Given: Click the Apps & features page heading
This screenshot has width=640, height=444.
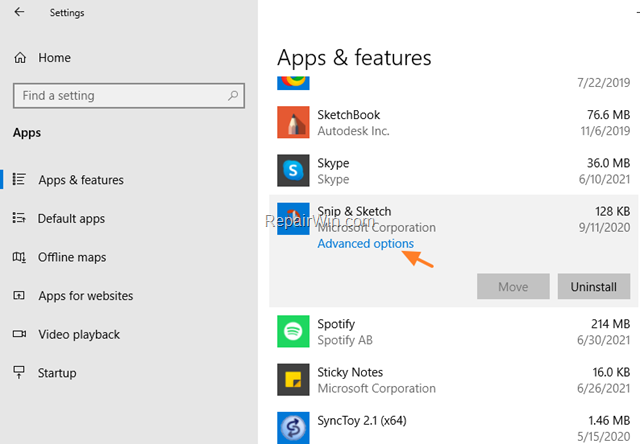Looking at the screenshot, I should [354, 58].
